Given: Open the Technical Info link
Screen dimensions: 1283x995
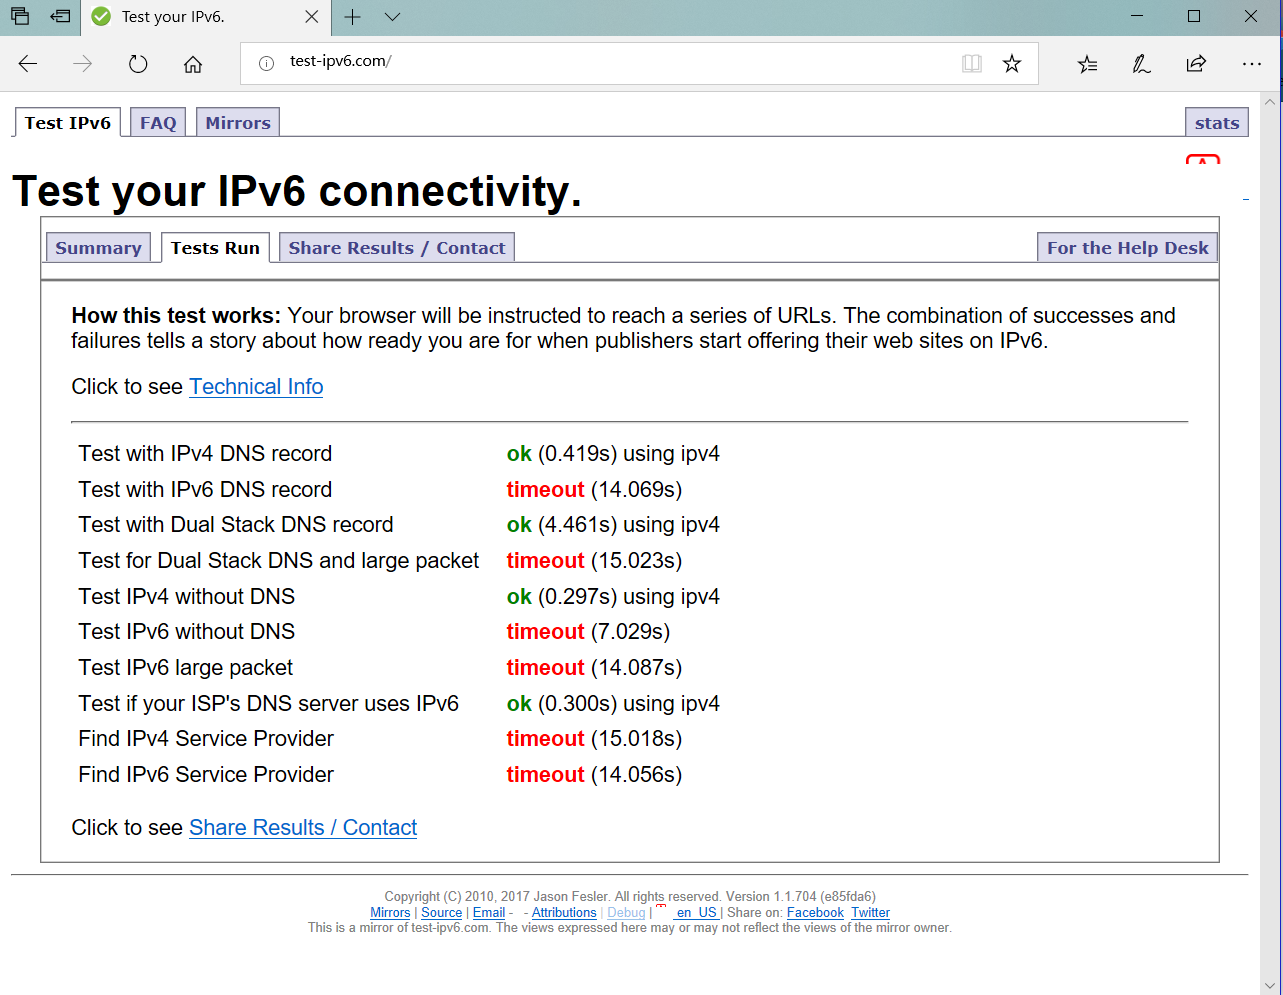Looking at the screenshot, I should coord(256,386).
